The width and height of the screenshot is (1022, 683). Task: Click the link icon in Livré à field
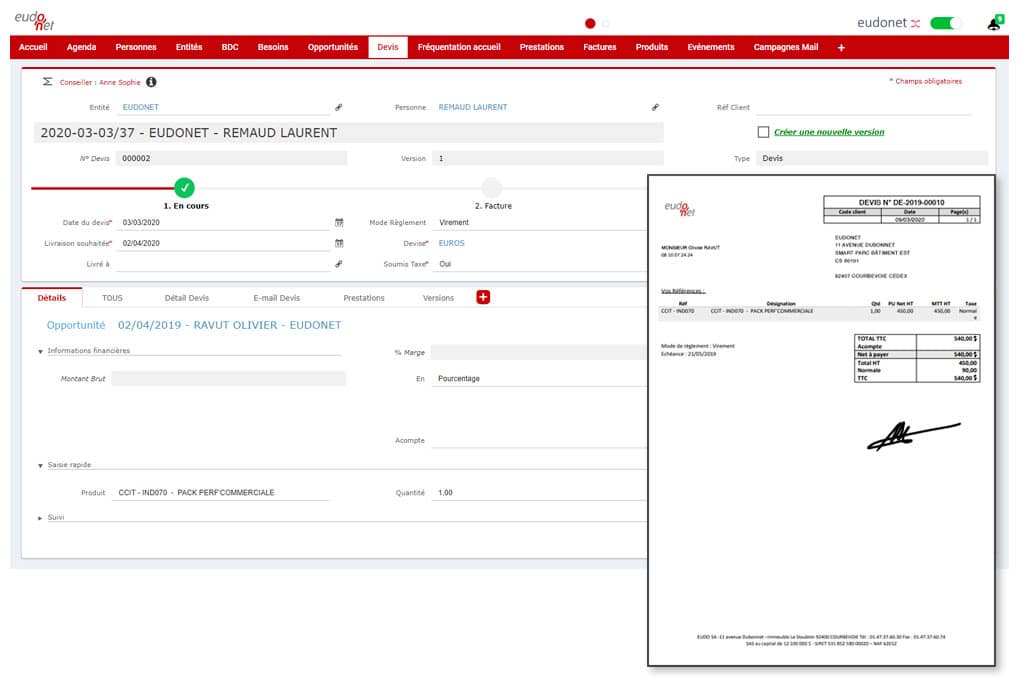[x=339, y=264]
